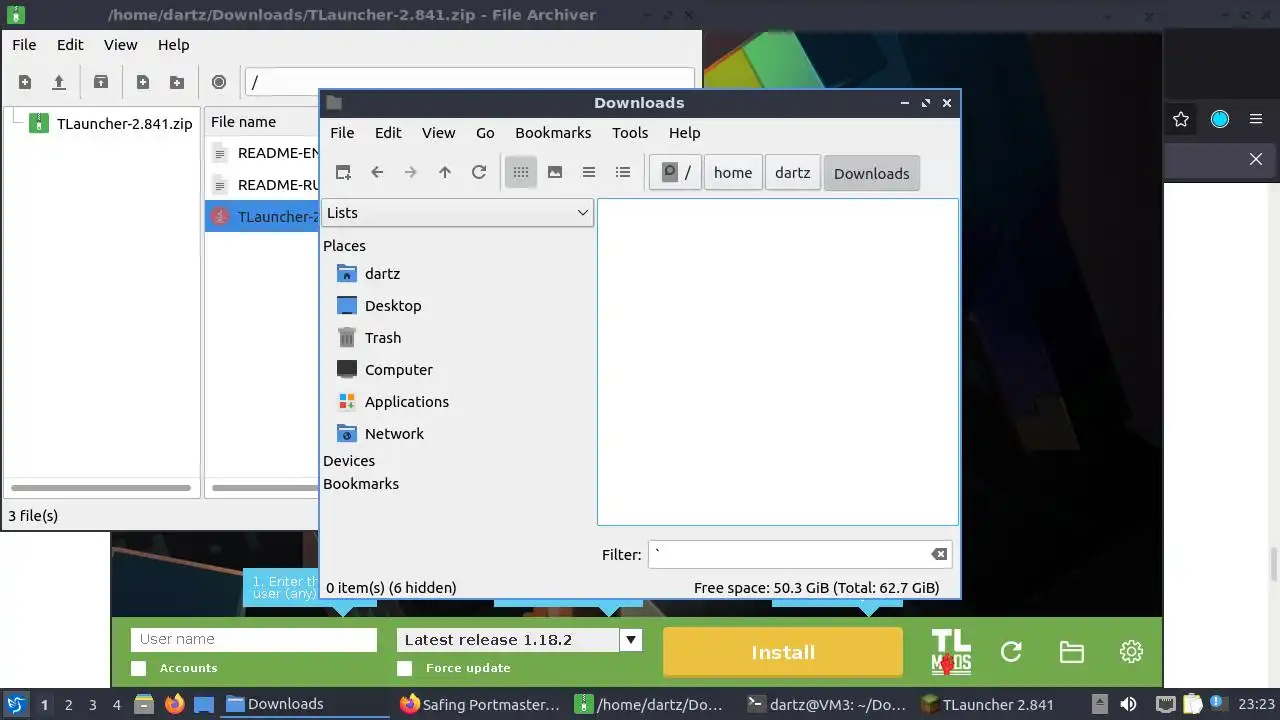Click volume speaker icon in system tray
This screenshot has height=720, width=1280.
pos(1128,704)
